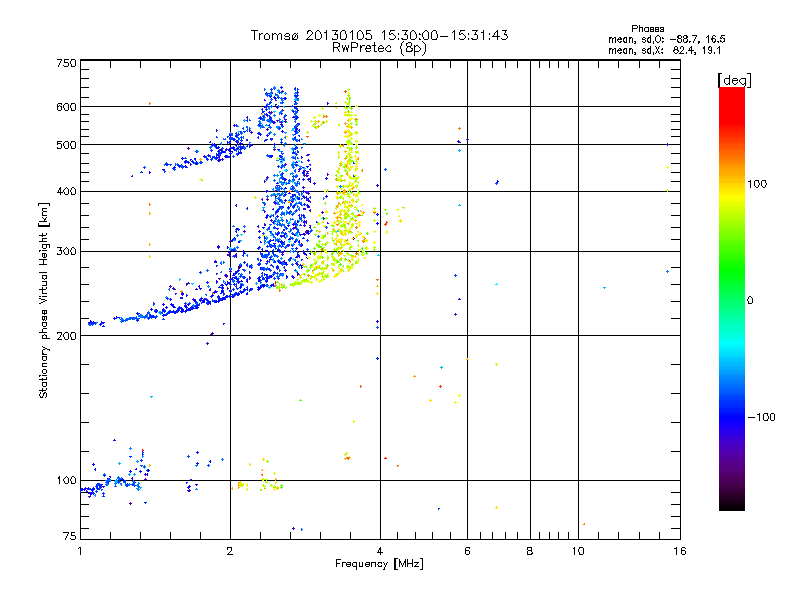Click the phase colorbar

[x=732, y=298]
